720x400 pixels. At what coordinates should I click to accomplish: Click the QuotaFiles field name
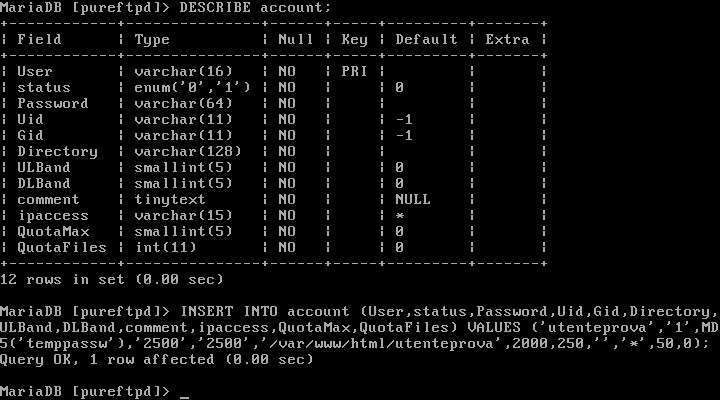point(56,248)
